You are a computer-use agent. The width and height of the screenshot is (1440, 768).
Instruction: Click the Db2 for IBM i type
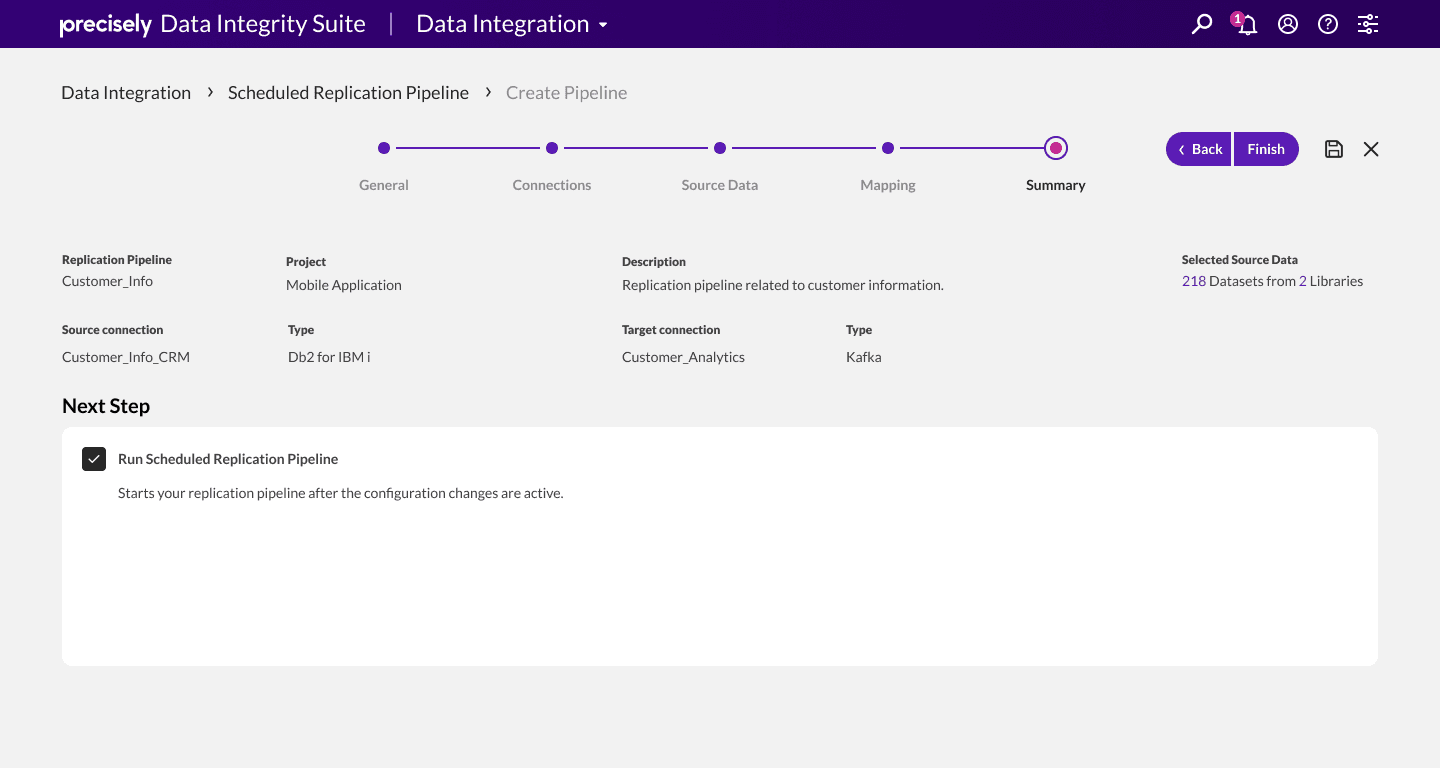tap(329, 357)
